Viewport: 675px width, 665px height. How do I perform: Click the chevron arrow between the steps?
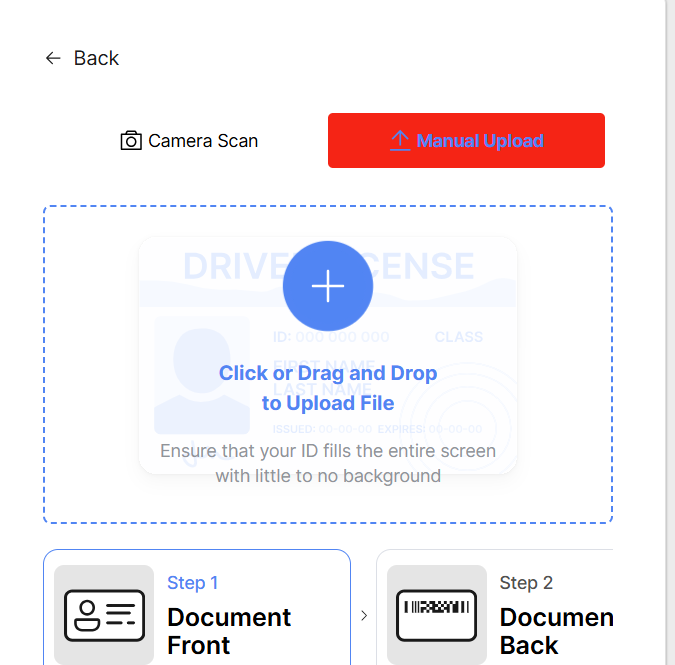(364, 616)
